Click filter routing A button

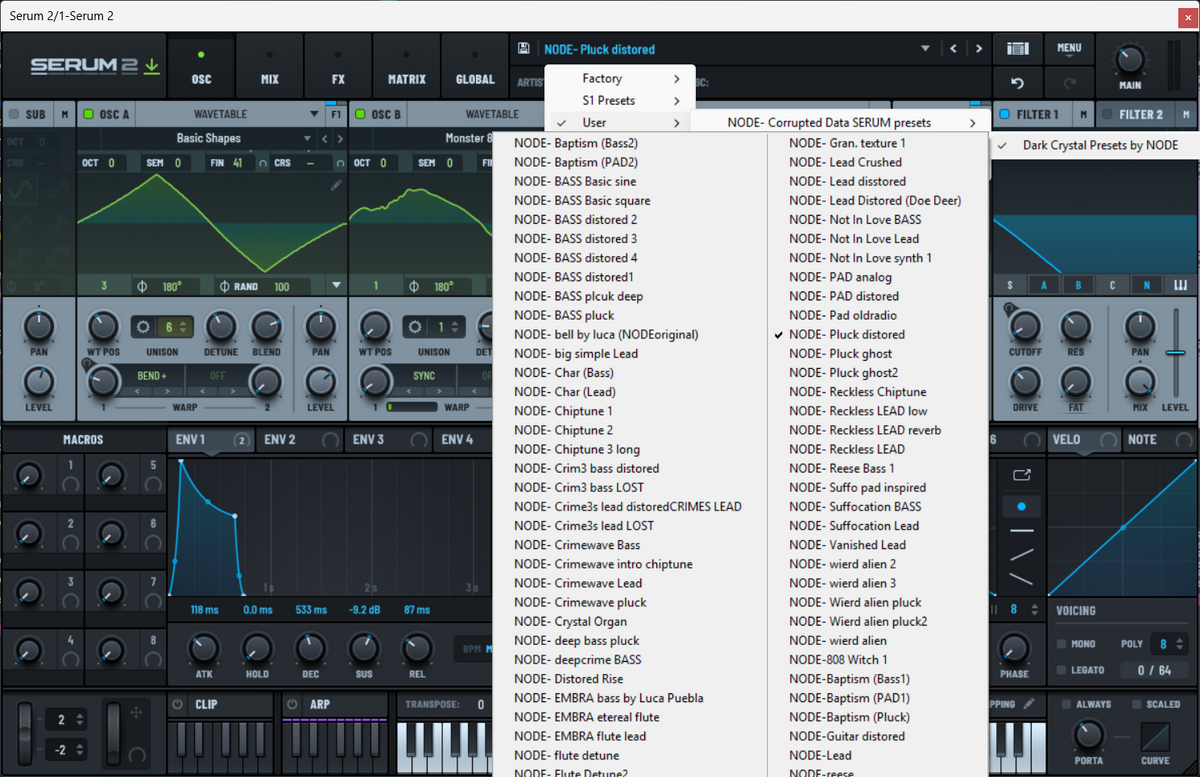pos(1044,286)
